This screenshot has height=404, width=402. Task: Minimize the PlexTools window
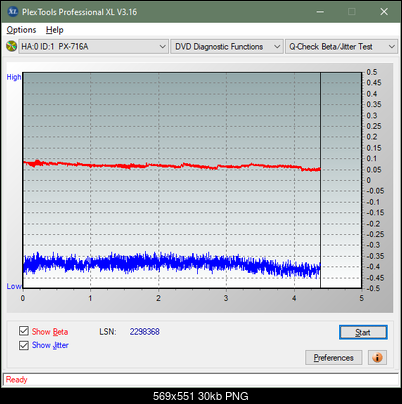coord(320,12)
